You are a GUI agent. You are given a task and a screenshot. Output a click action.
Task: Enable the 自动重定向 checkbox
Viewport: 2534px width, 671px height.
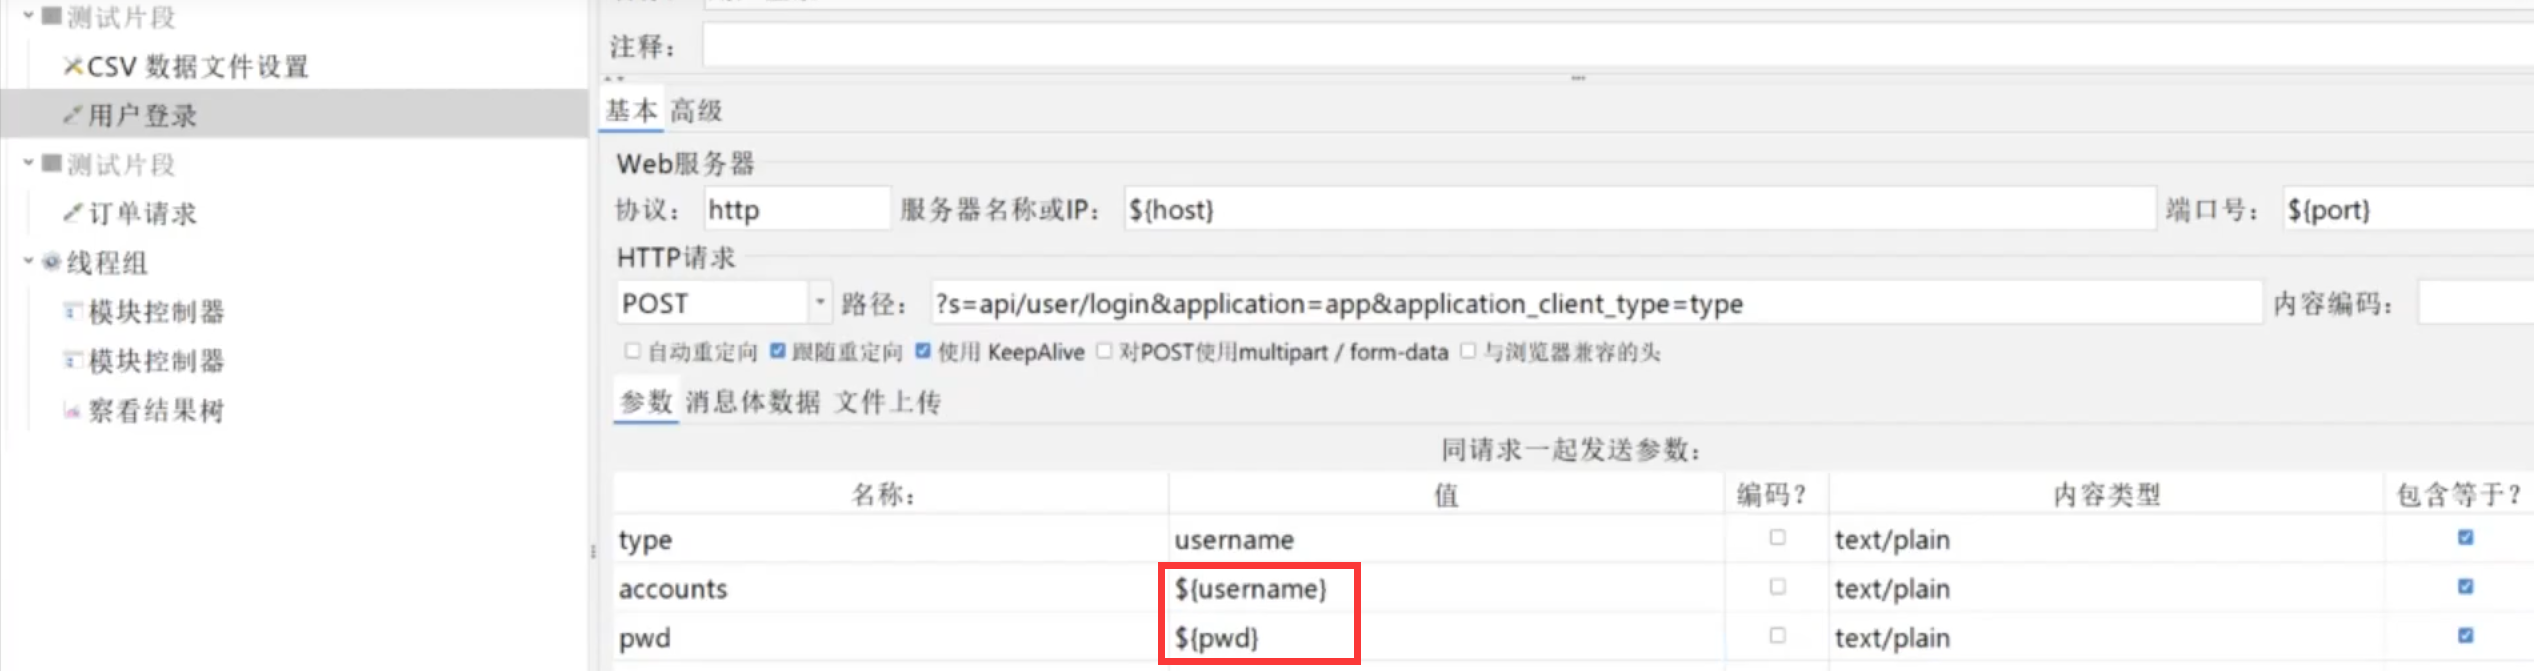click(632, 351)
